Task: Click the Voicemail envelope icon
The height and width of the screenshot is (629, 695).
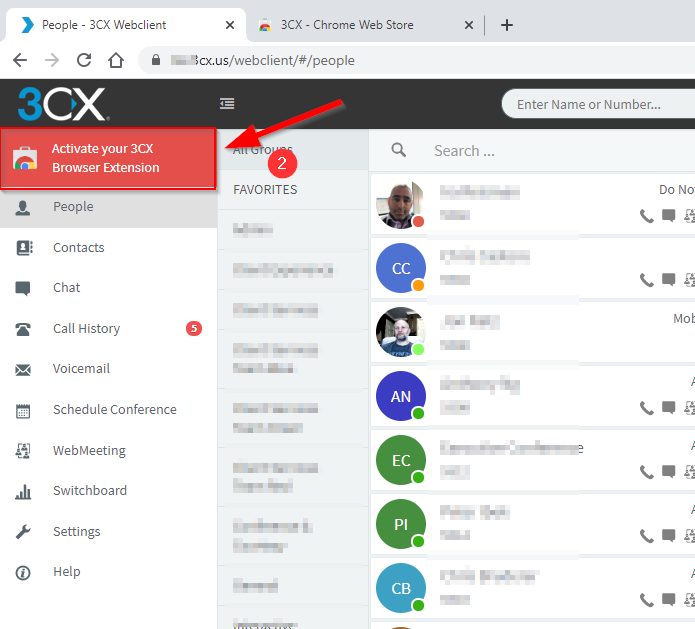Action: tap(23, 370)
